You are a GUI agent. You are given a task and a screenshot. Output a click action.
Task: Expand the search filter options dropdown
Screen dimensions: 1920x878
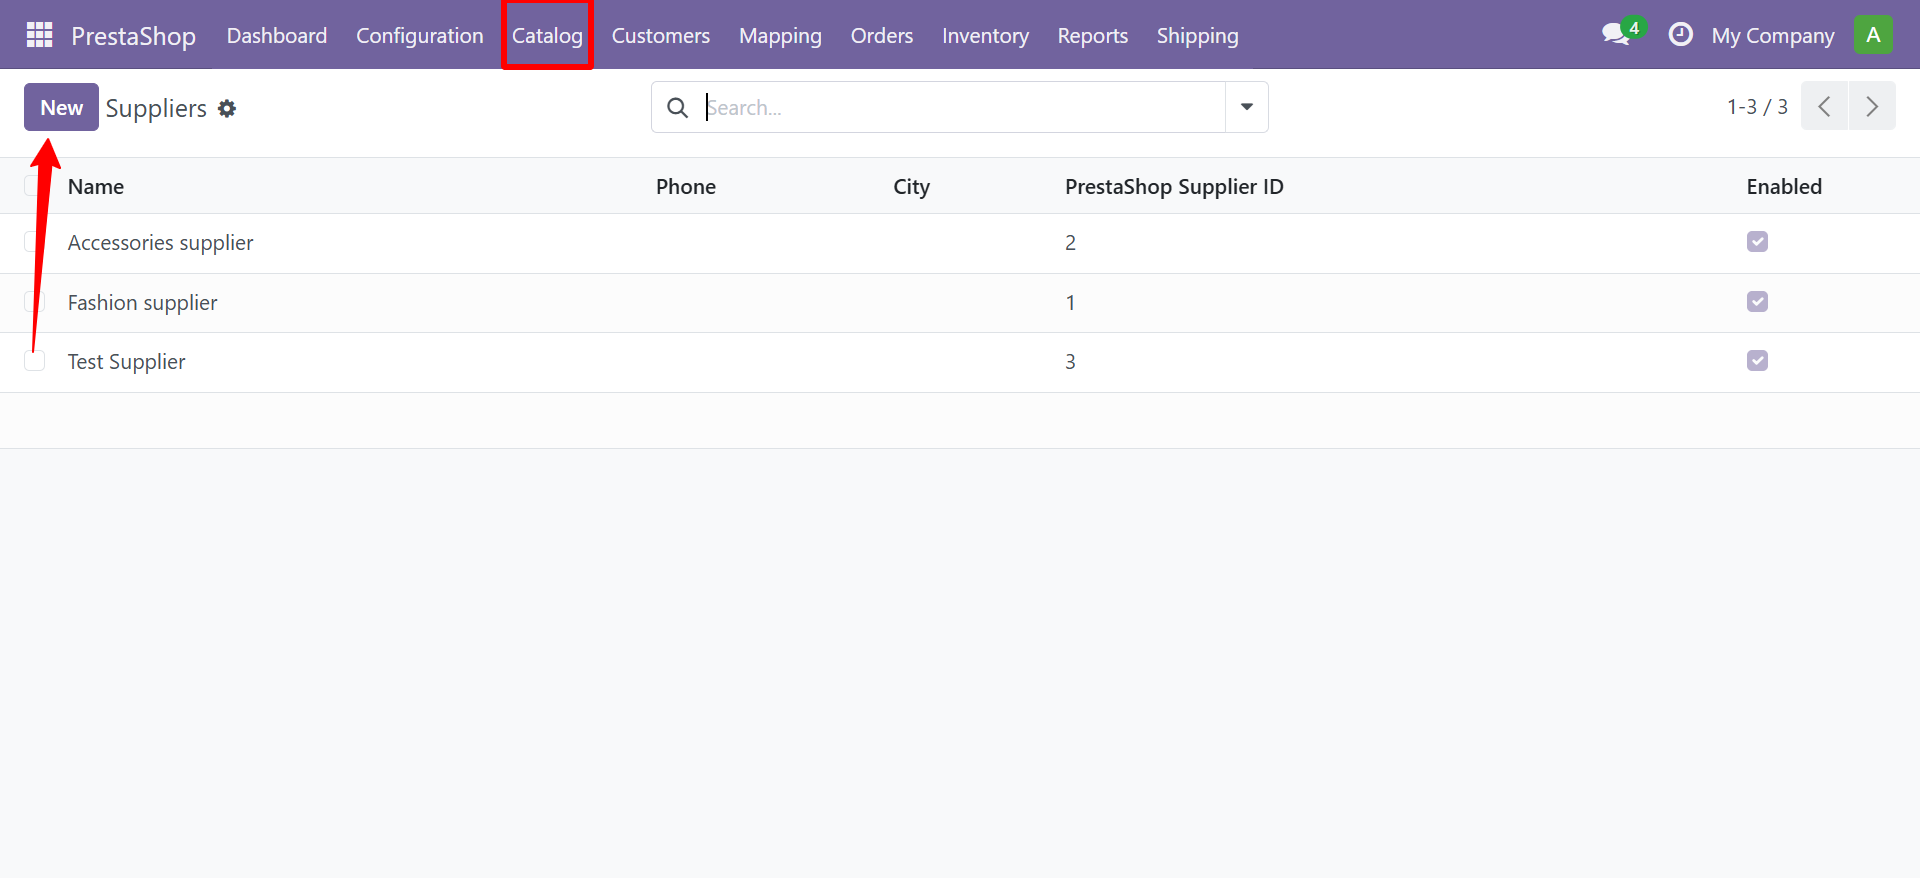pyautogui.click(x=1246, y=107)
